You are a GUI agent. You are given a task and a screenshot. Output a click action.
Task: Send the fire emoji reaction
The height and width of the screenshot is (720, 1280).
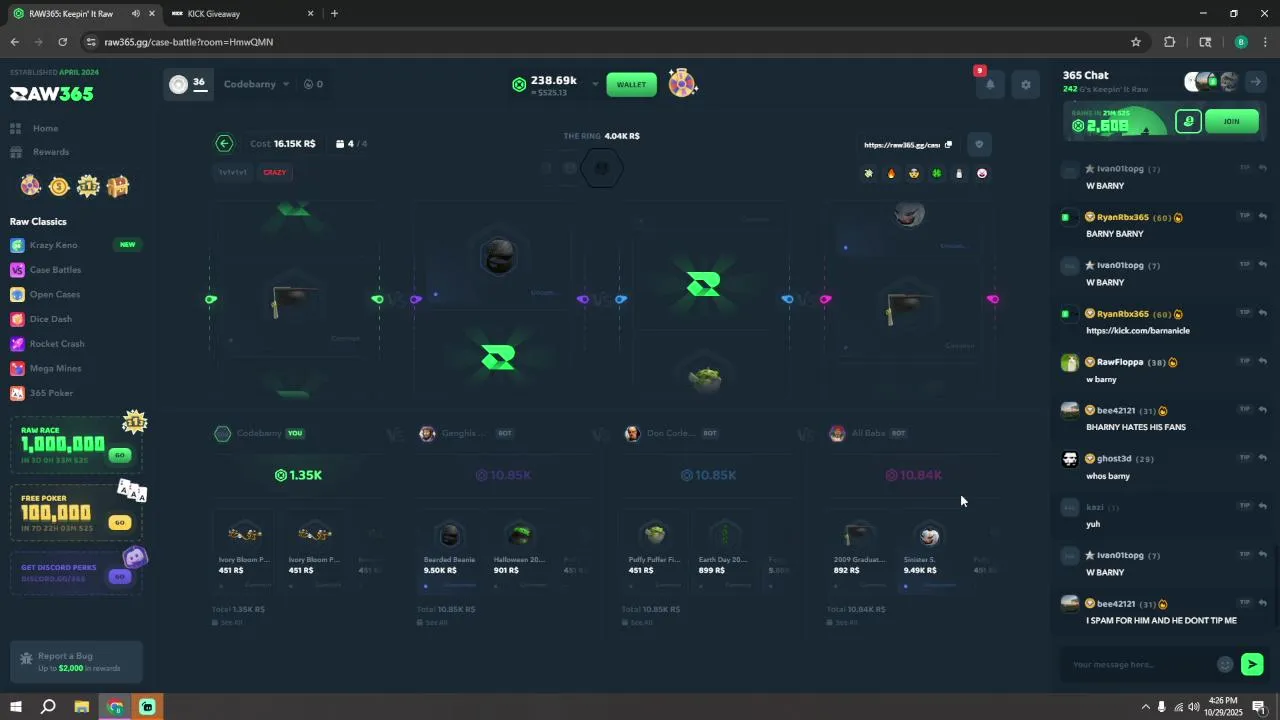point(891,174)
